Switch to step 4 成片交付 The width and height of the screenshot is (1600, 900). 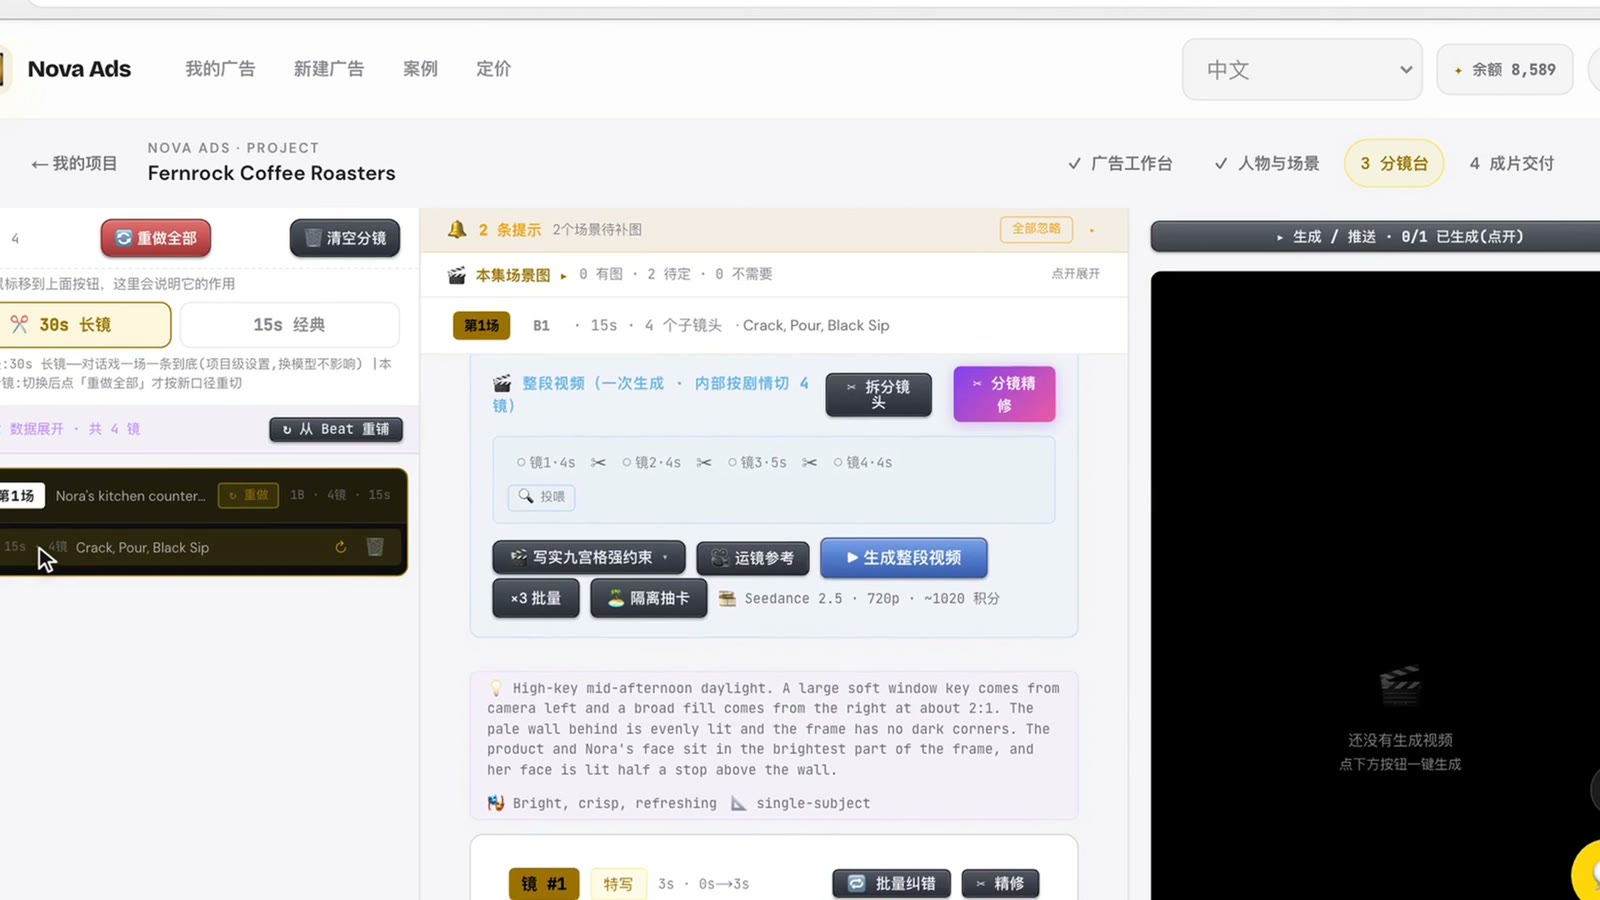(1511, 163)
